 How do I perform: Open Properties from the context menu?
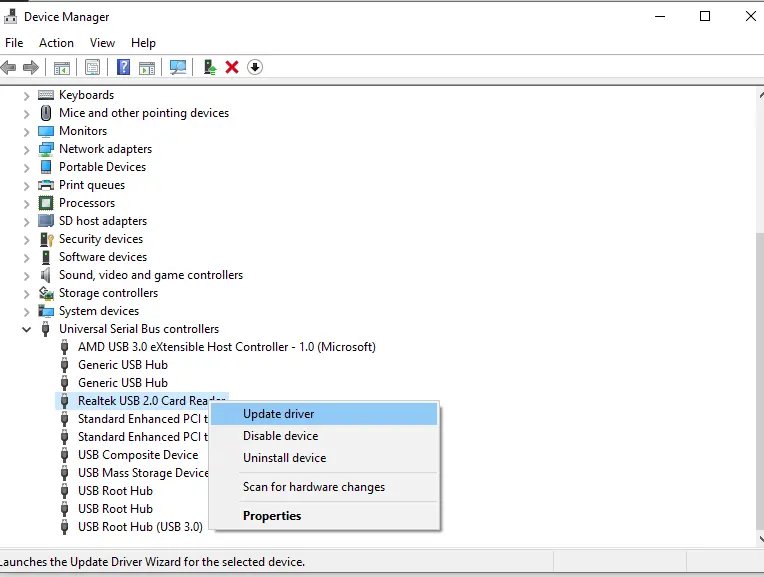pyautogui.click(x=272, y=516)
